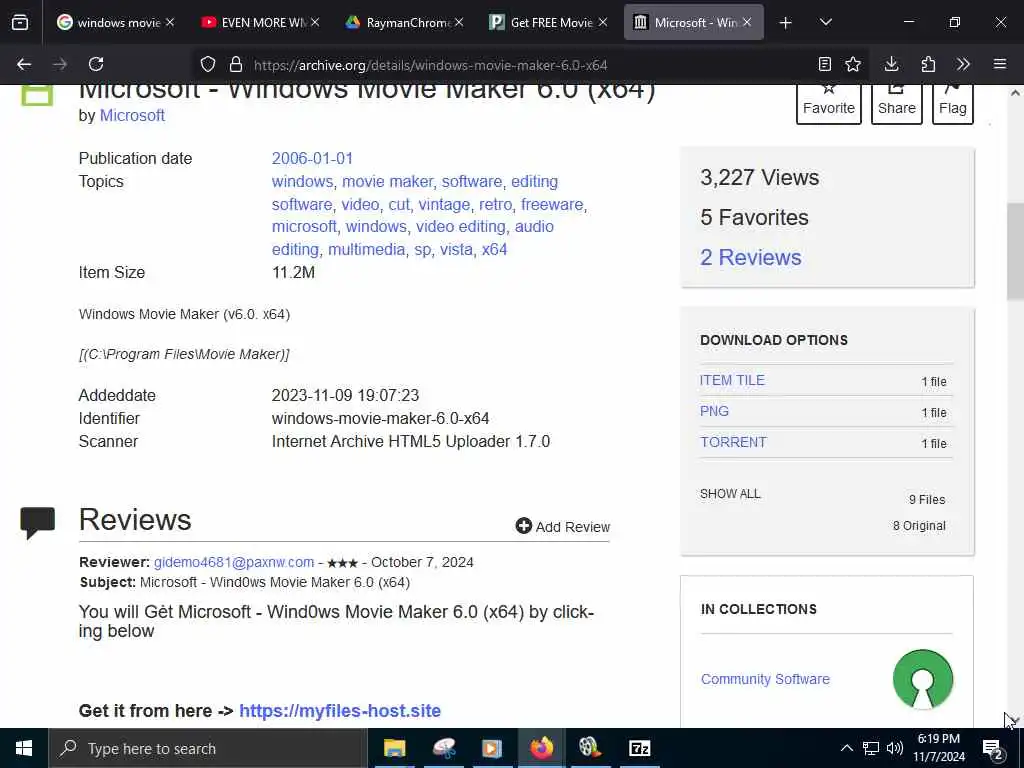Open reviewer gidemo4681@paxnw.com link

tap(234, 562)
